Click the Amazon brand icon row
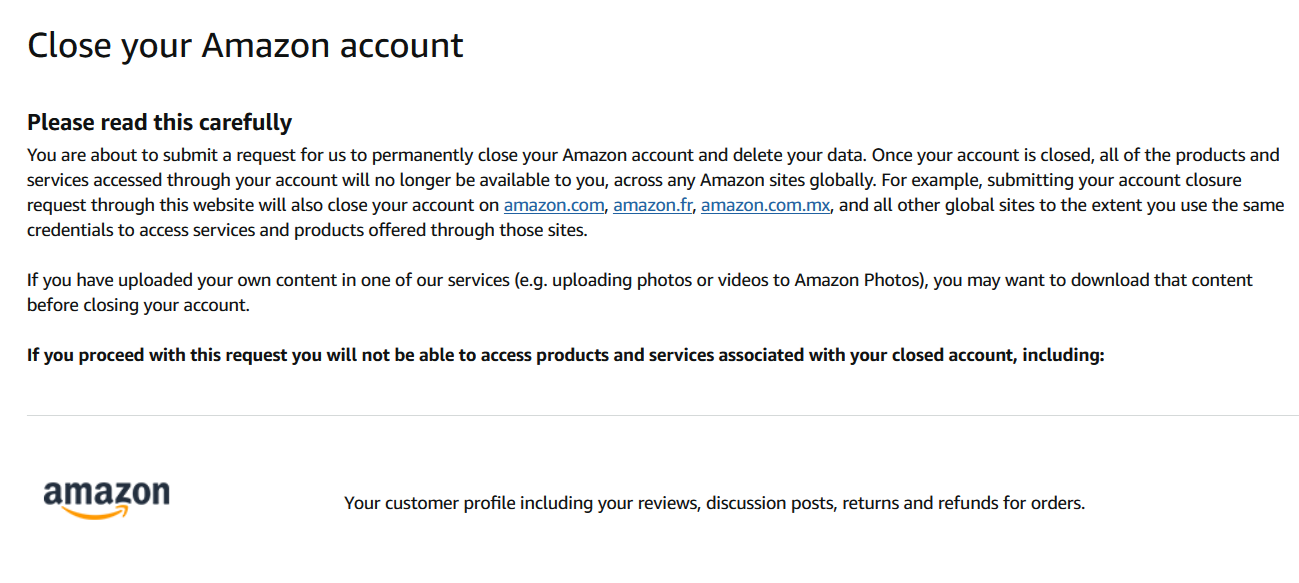This screenshot has width=1299, height=583. pyautogui.click(x=106, y=495)
